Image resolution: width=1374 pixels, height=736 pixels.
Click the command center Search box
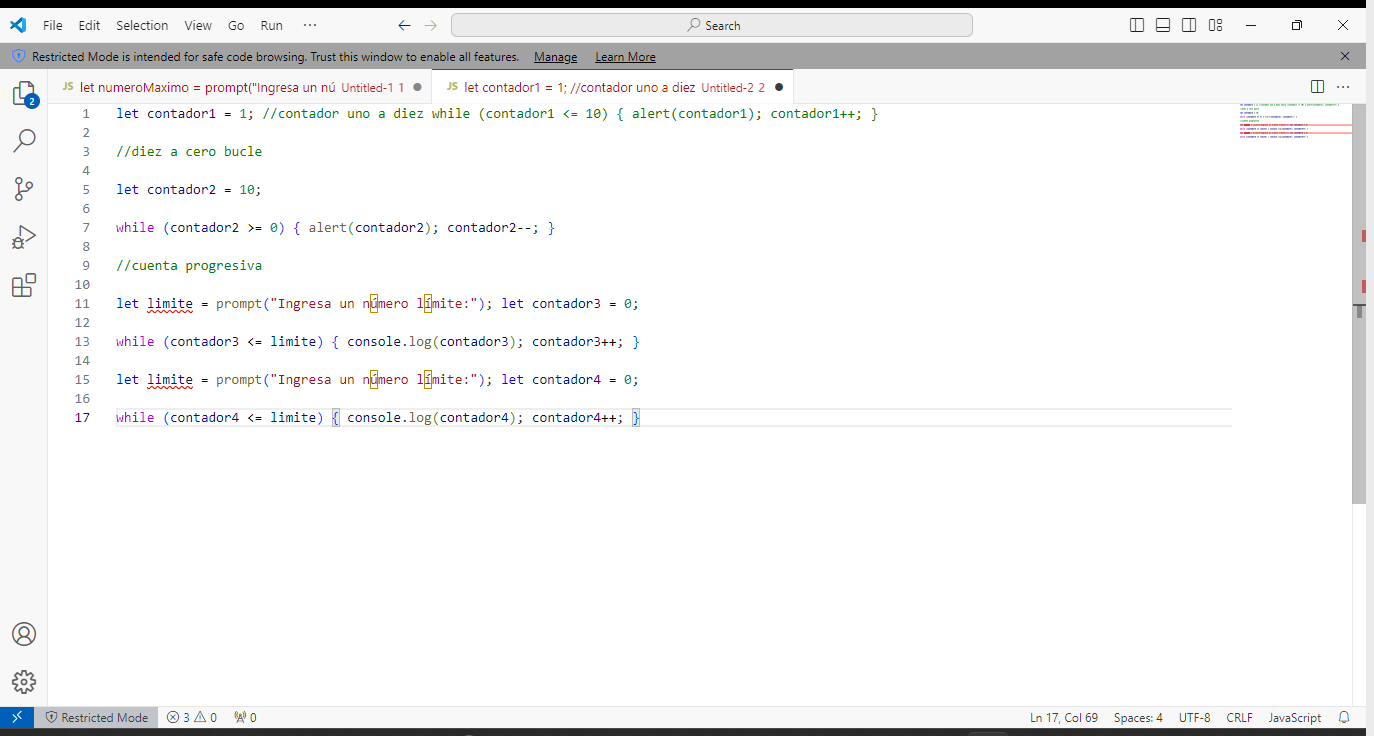(712, 25)
